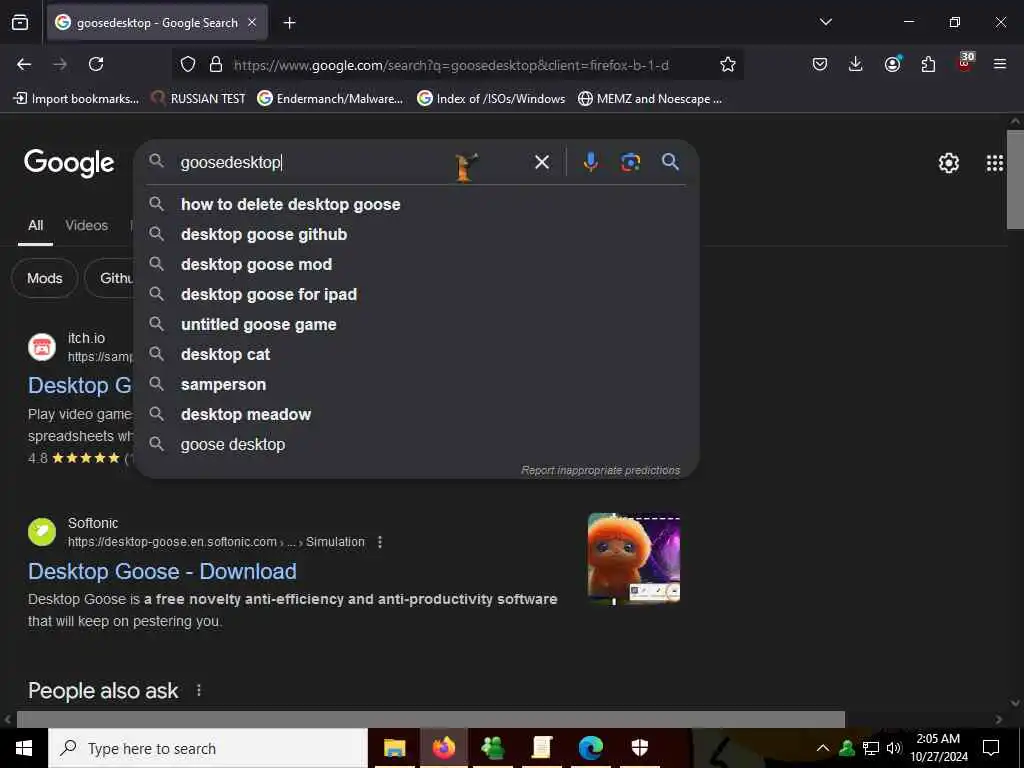Click the taskbar Type here to search box
The height and width of the screenshot is (768, 1024).
208,748
